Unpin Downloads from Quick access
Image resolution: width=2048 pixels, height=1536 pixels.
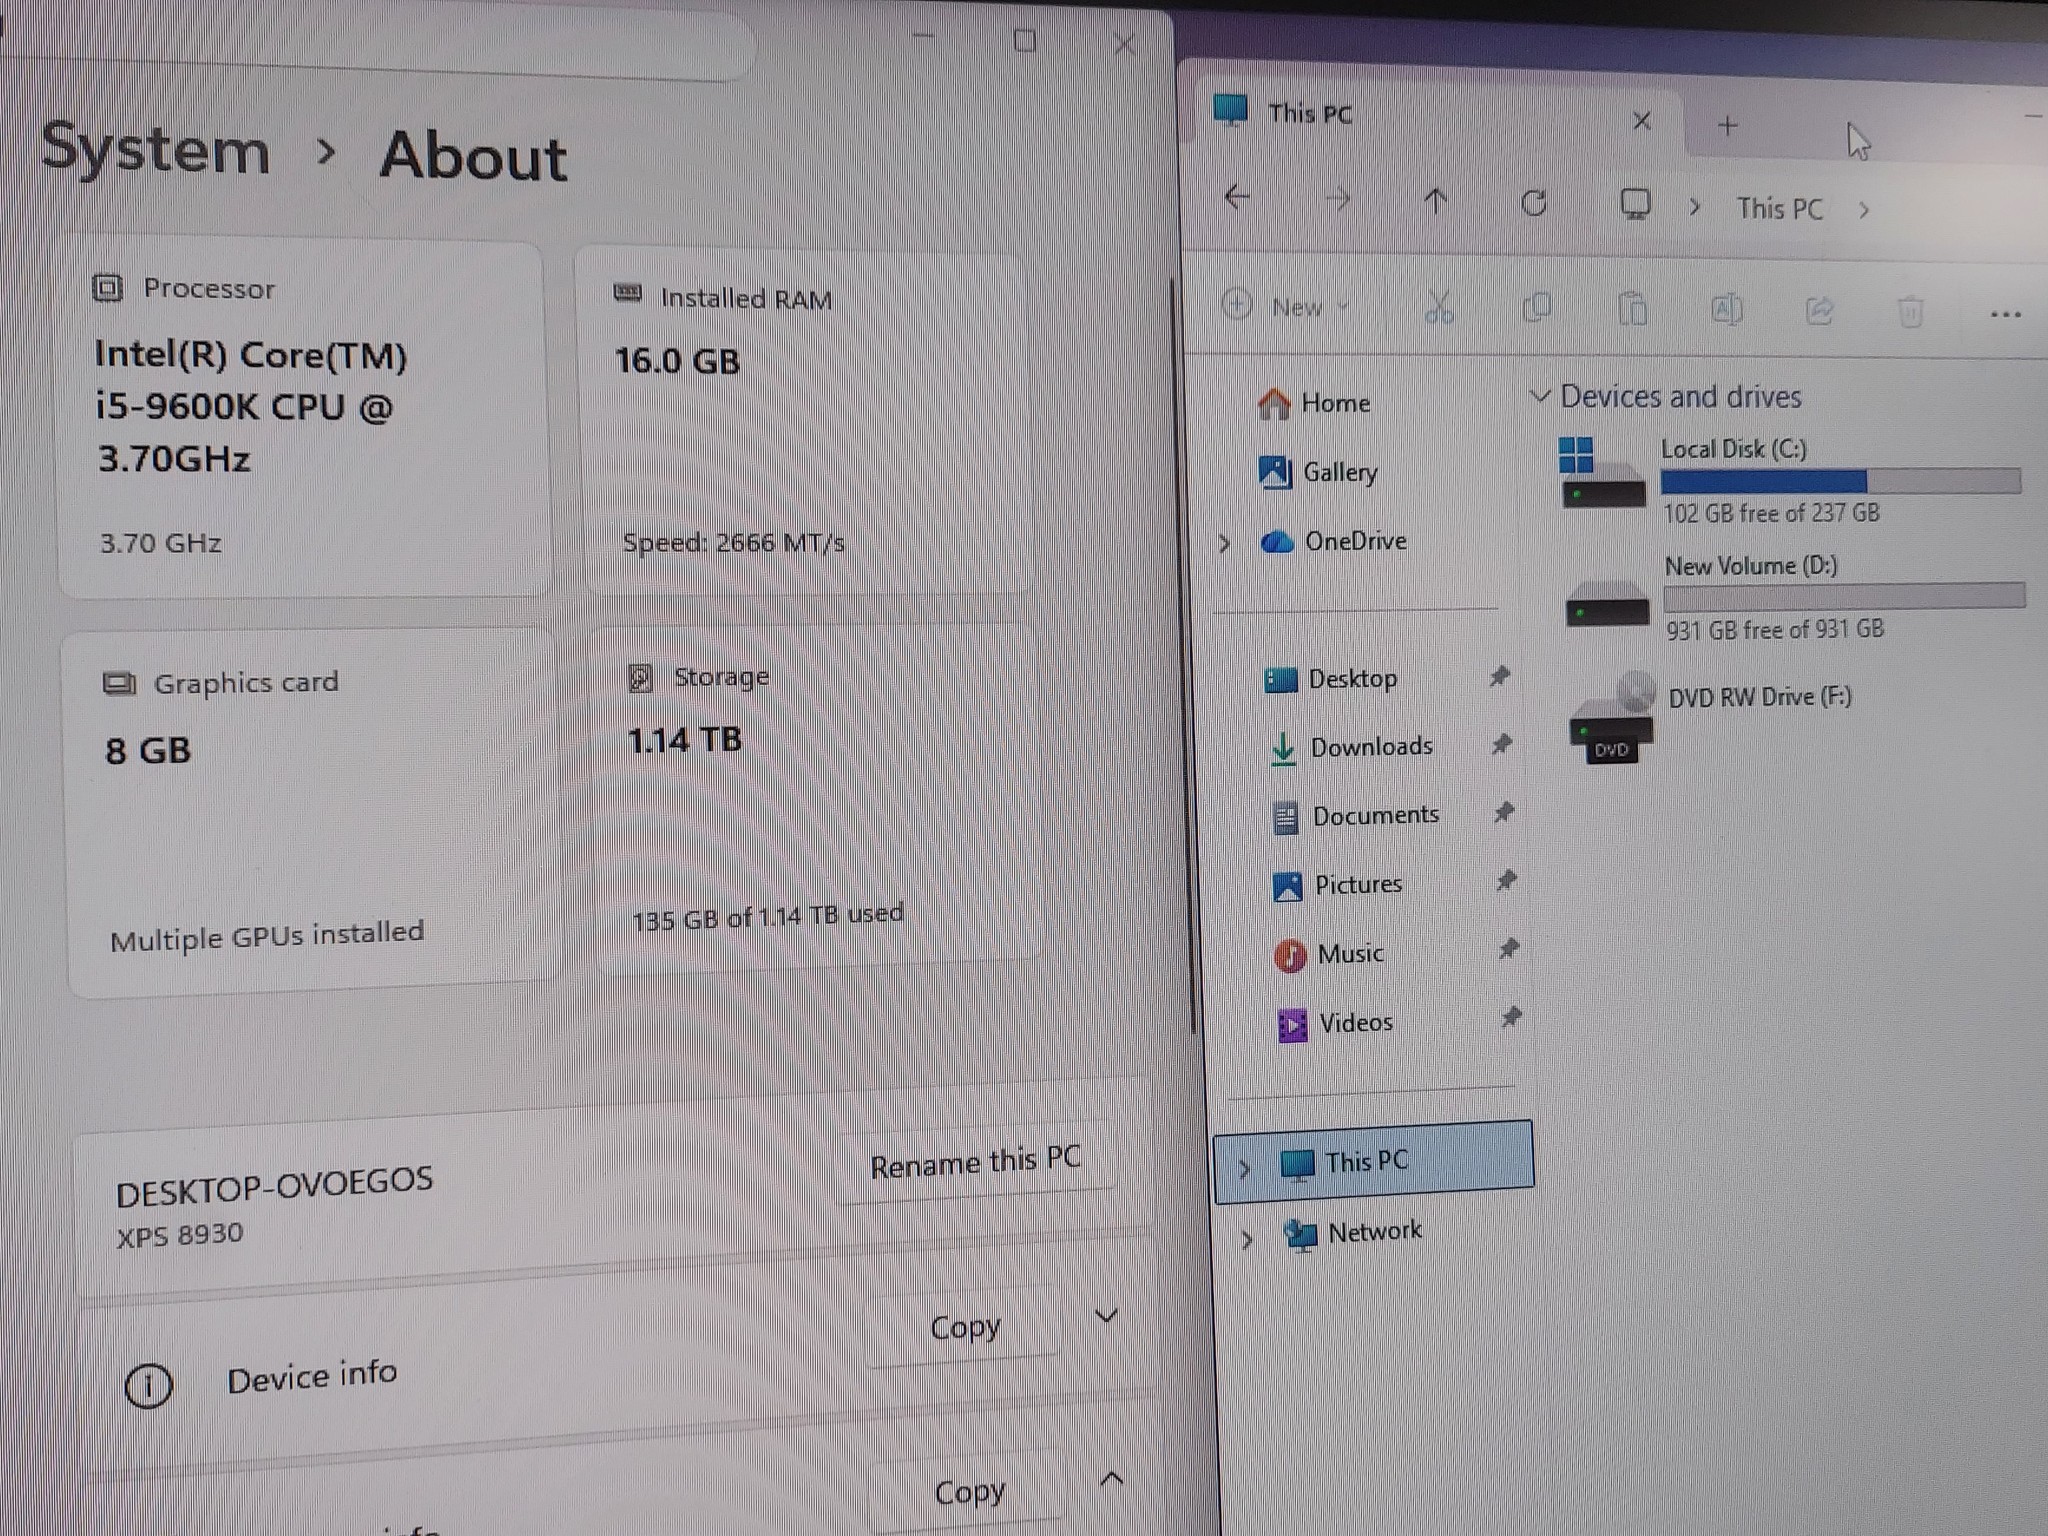point(1501,744)
